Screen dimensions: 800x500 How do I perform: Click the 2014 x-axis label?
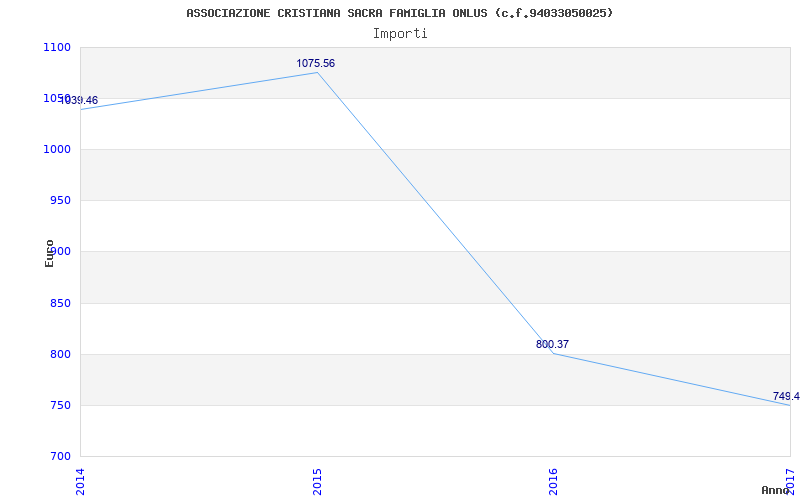pyautogui.click(x=80, y=482)
